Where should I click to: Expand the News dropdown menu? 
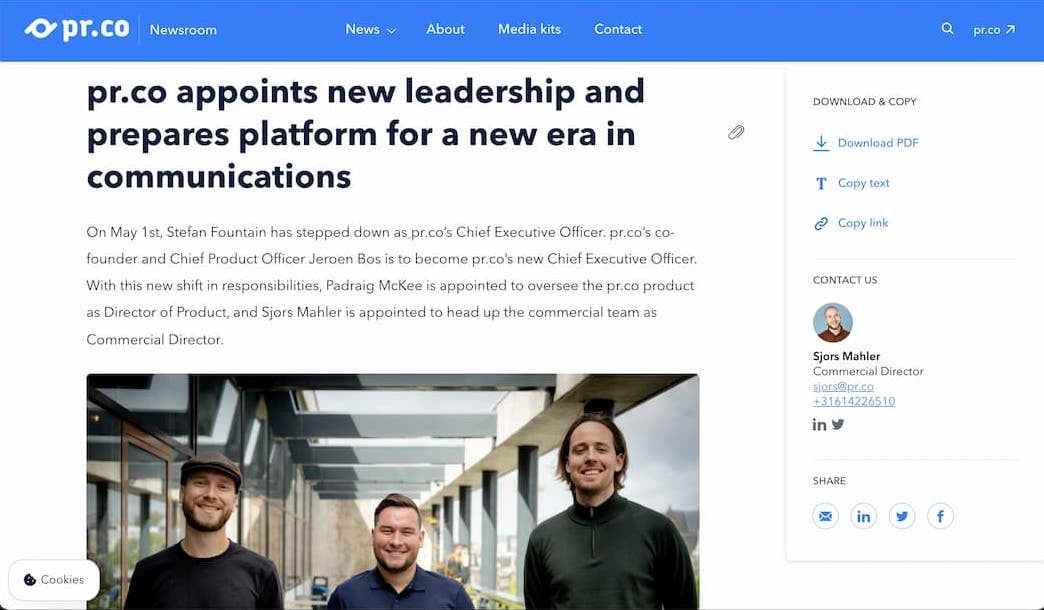[x=370, y=29]
